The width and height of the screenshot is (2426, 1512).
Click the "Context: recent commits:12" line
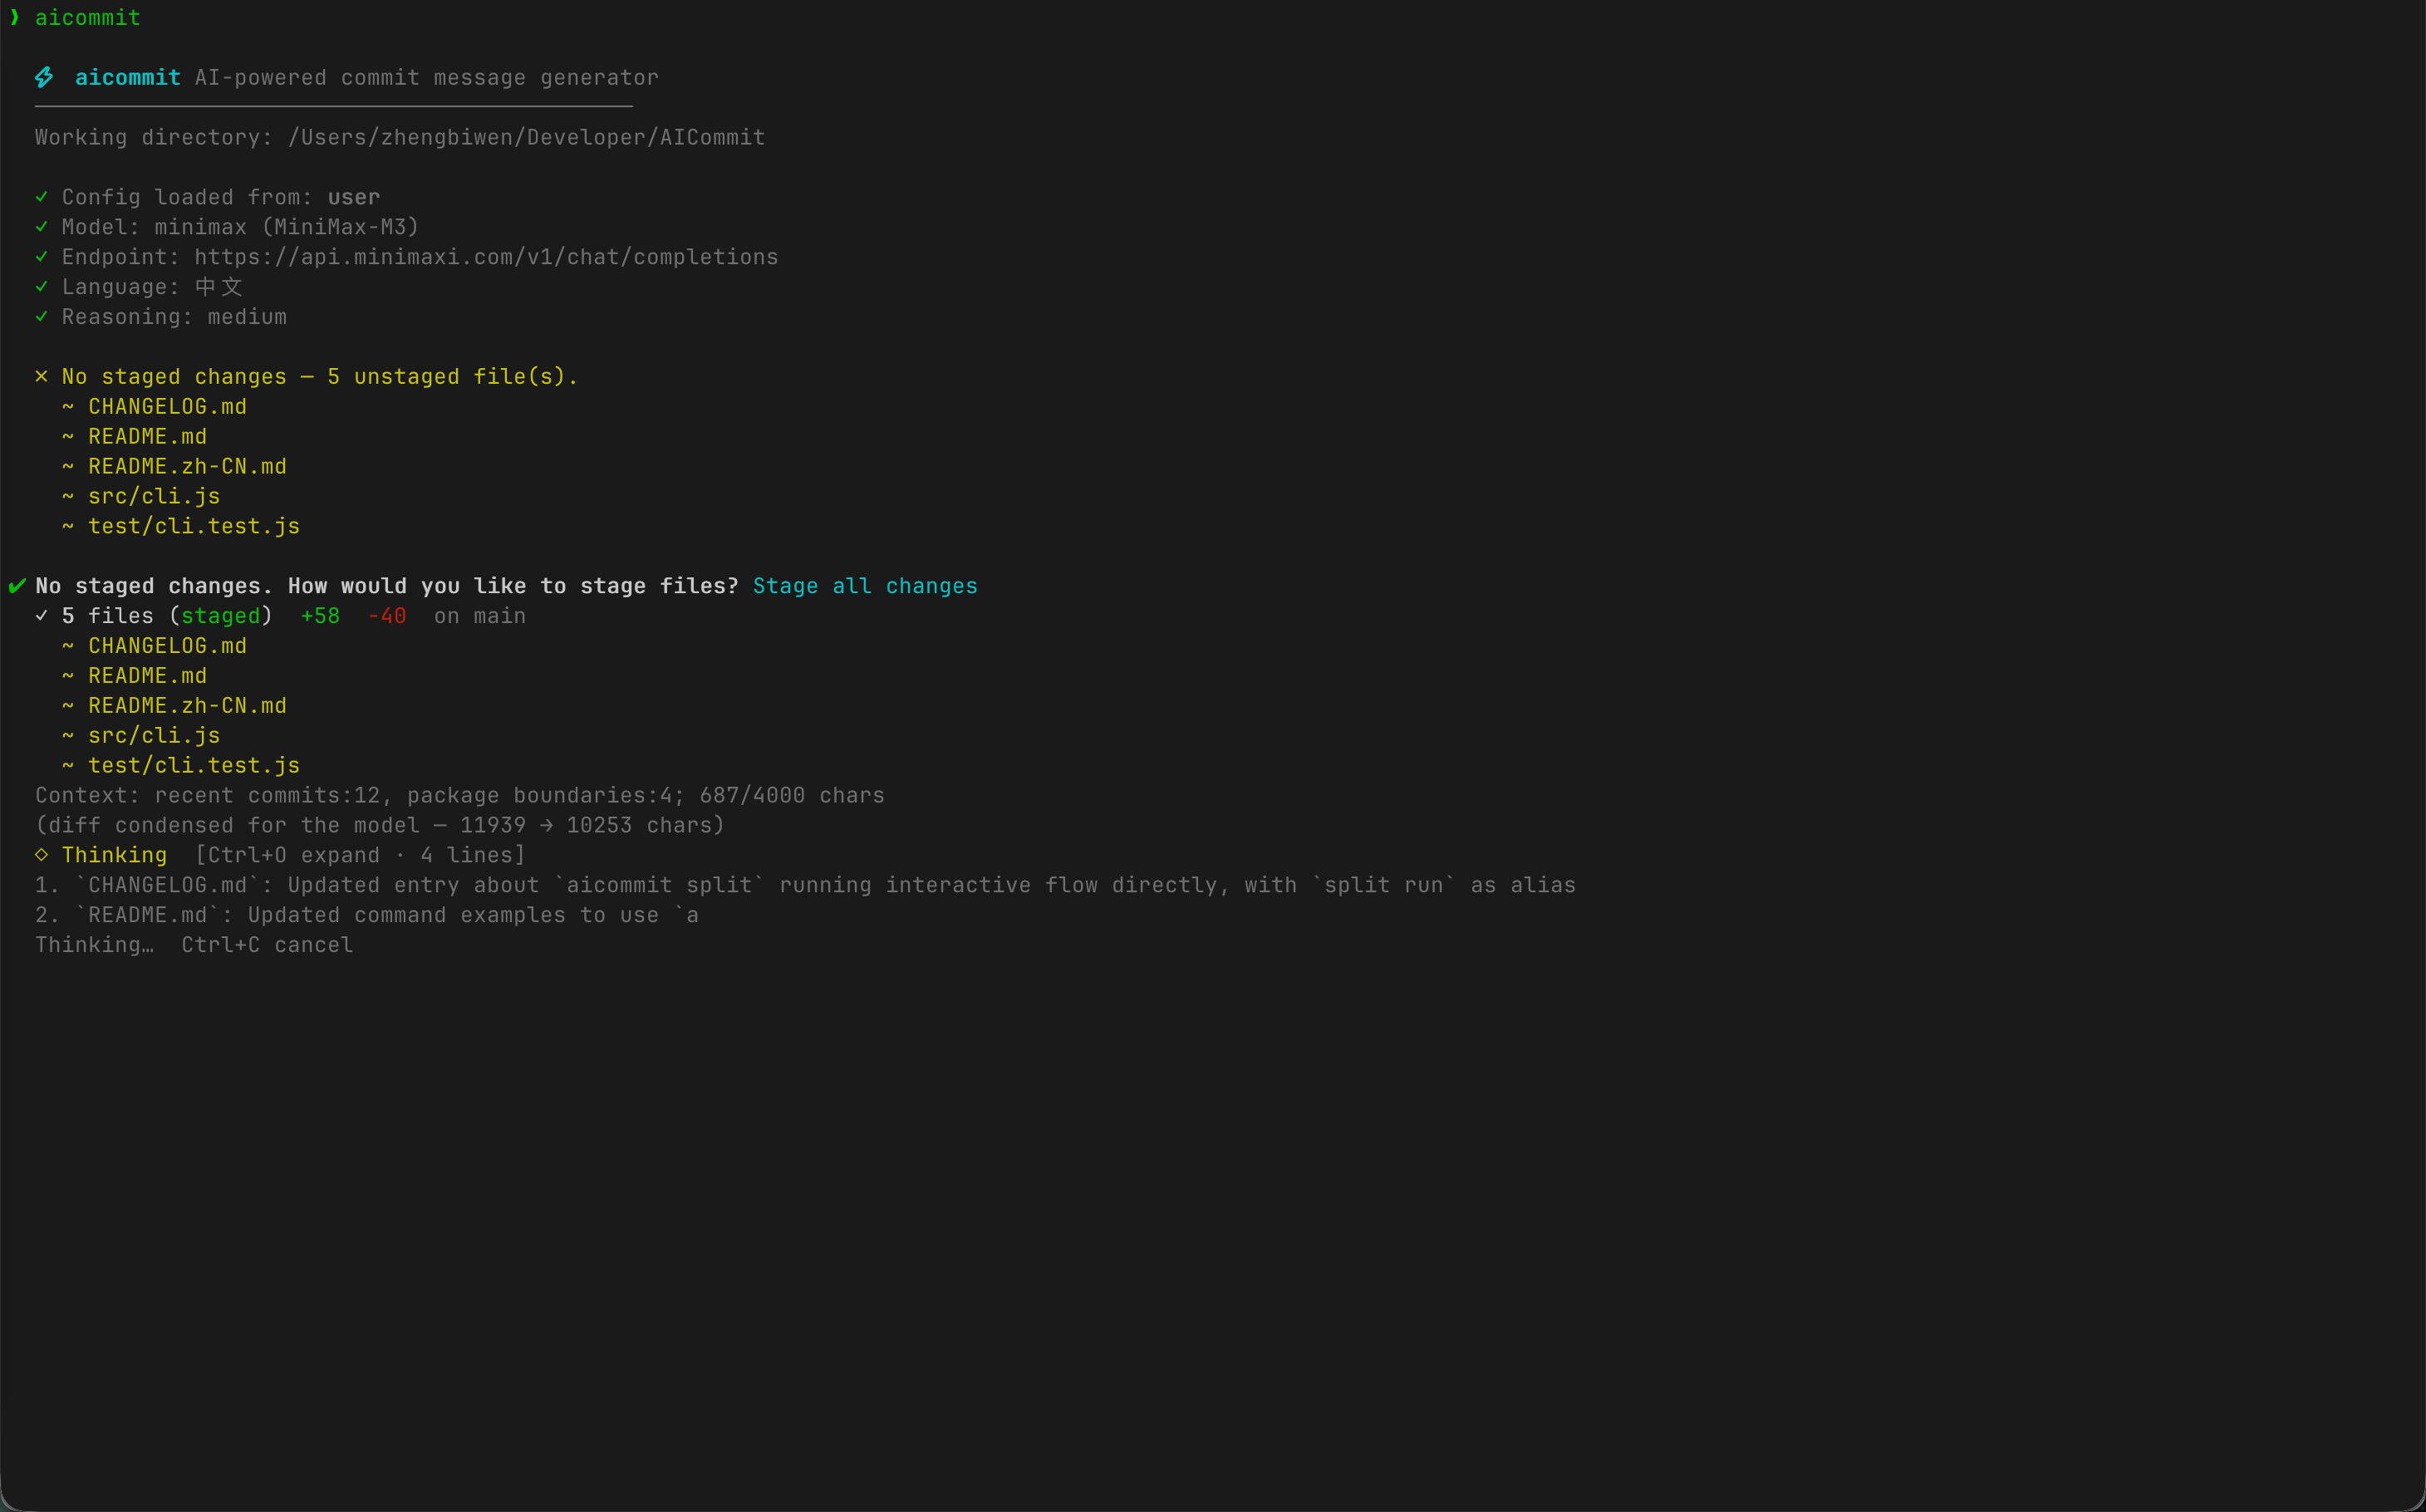[460, 796]
